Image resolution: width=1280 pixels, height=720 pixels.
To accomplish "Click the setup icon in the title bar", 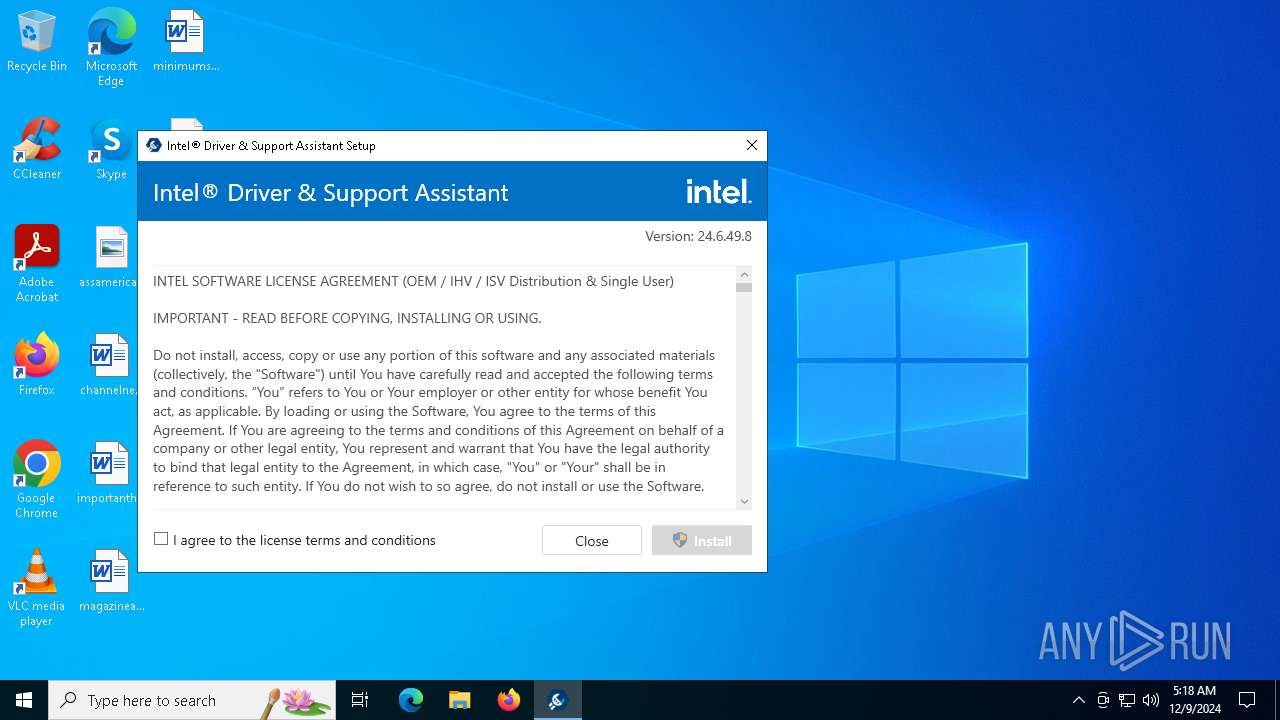I will click(154, 145).
